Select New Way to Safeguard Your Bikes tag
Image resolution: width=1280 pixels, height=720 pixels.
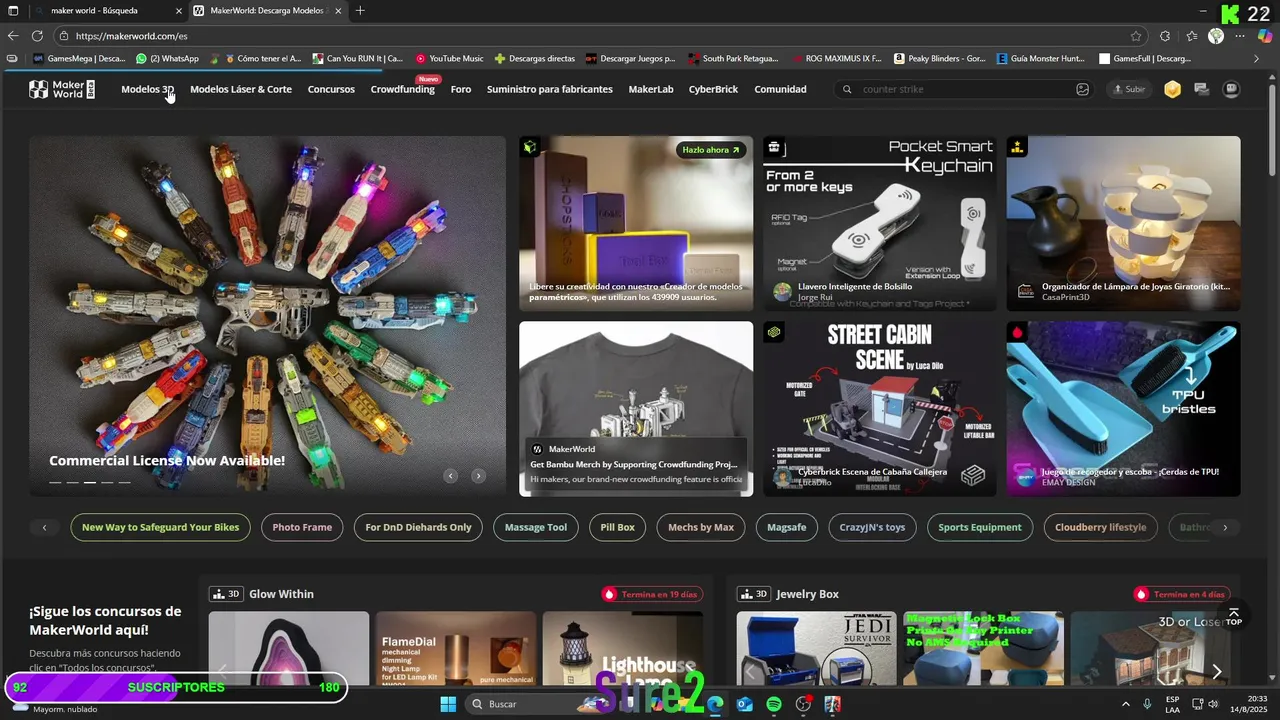160,527
